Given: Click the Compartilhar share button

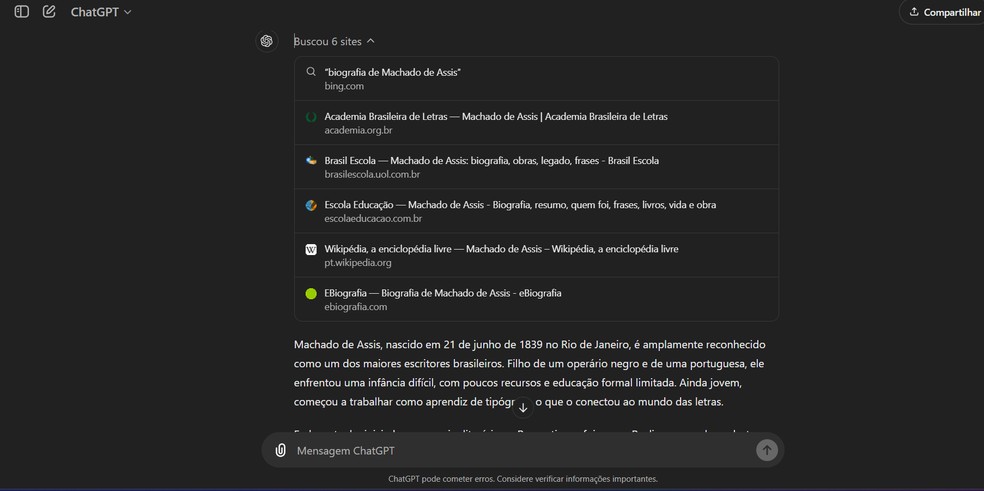Looking at the screenshot, I should (x=945, y=12).
